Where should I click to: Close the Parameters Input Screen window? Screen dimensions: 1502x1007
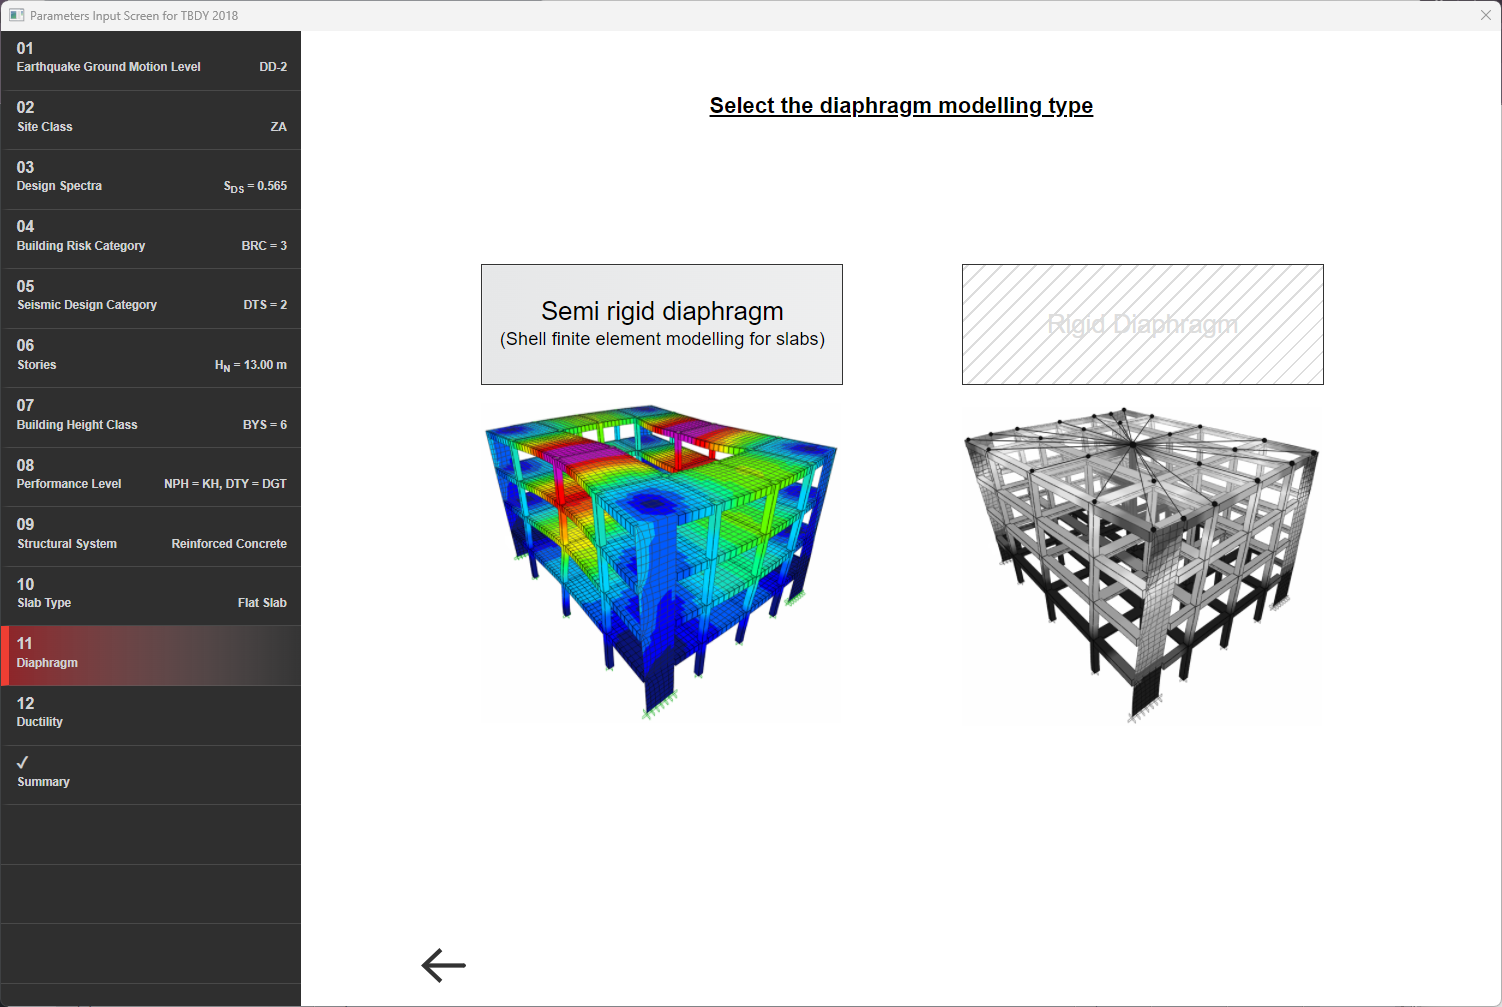coord(1485,15)
